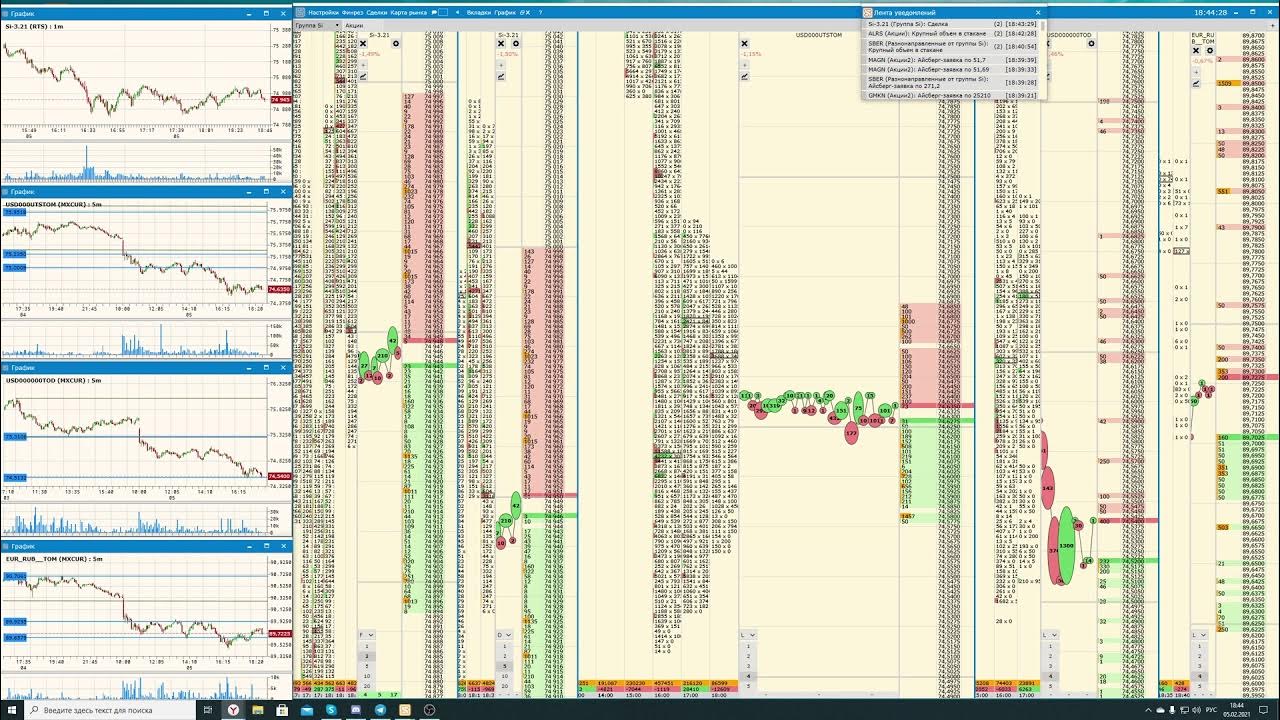Open chart icon in second Si-3.21 panel
The width and height of the screenshot is (1280, 720).
coord(501,76)
